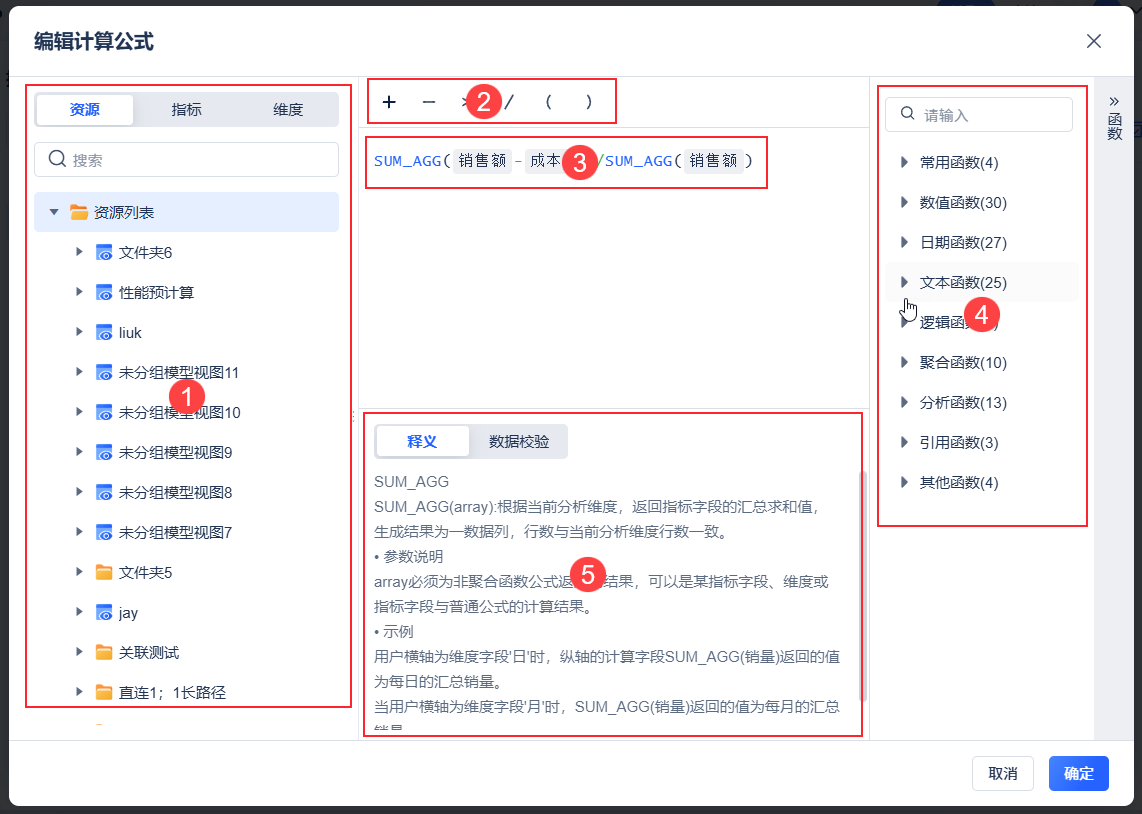Expand the 文件夹5 folder node
Image resolution: width=1142 pixels, height=814 pixels.
(x=79, y=572)
